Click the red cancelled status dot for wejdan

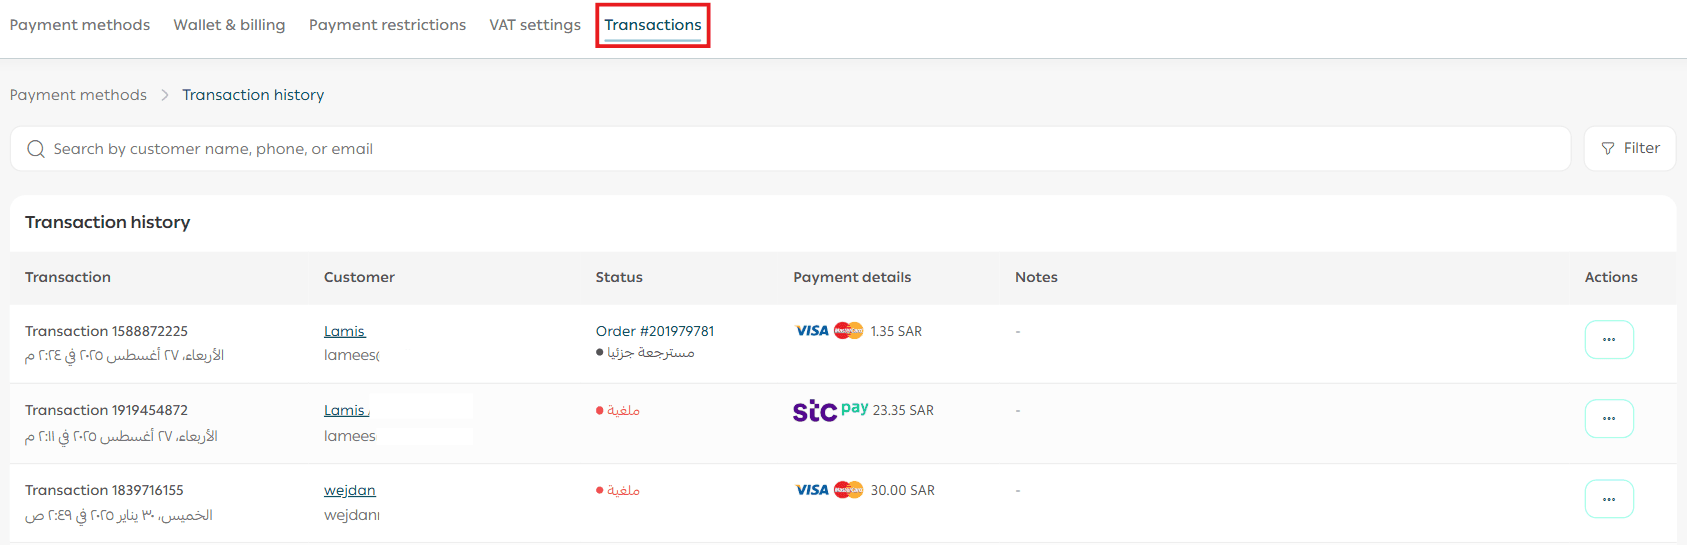[600, 490]
